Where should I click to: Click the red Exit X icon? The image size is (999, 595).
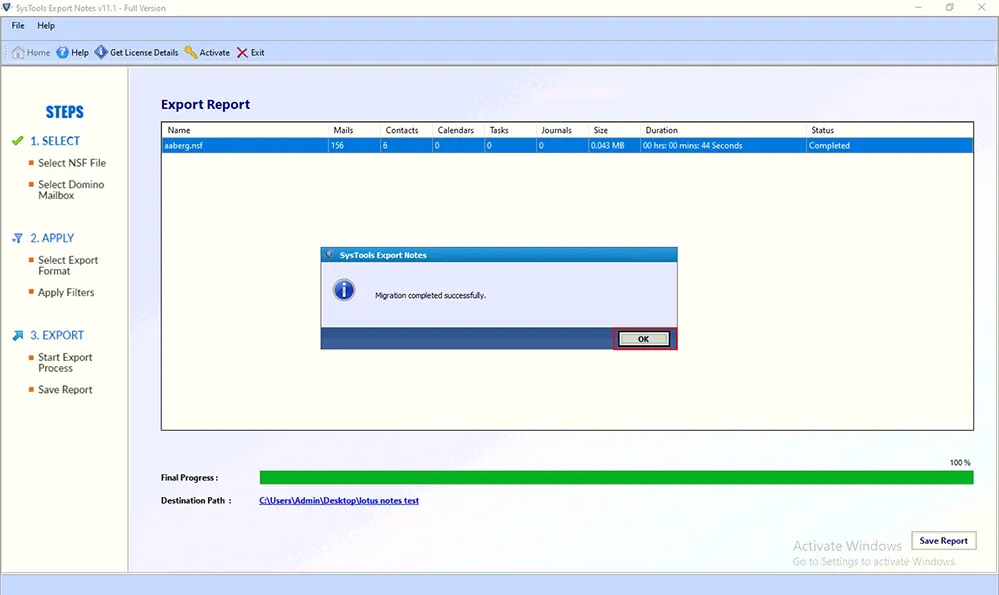click(x=242, y=52)
